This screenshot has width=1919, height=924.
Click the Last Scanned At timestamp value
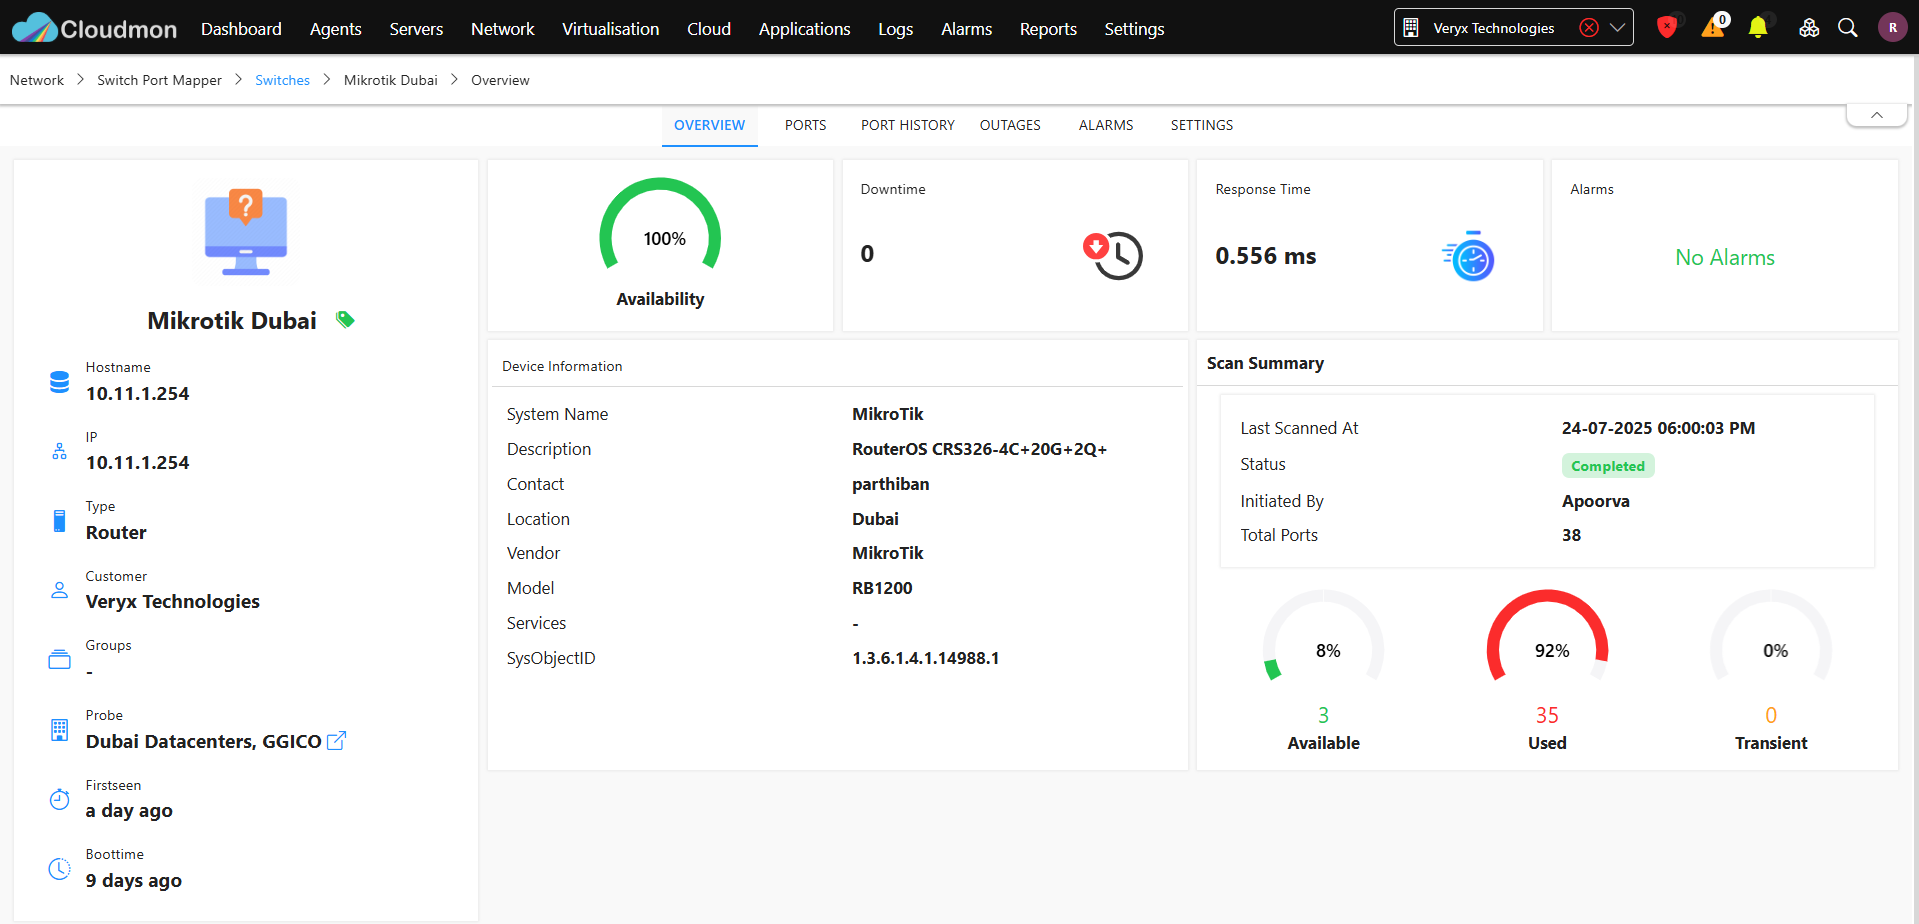tap(1659, 428)
